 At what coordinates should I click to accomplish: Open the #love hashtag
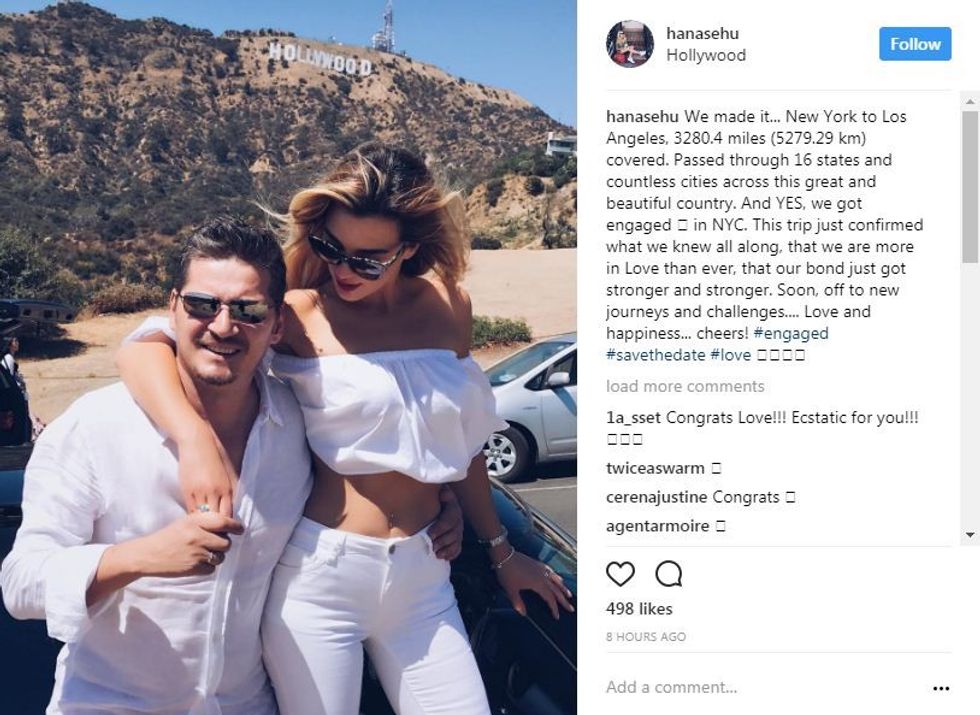pyautogui.click(x=730, y=355)
